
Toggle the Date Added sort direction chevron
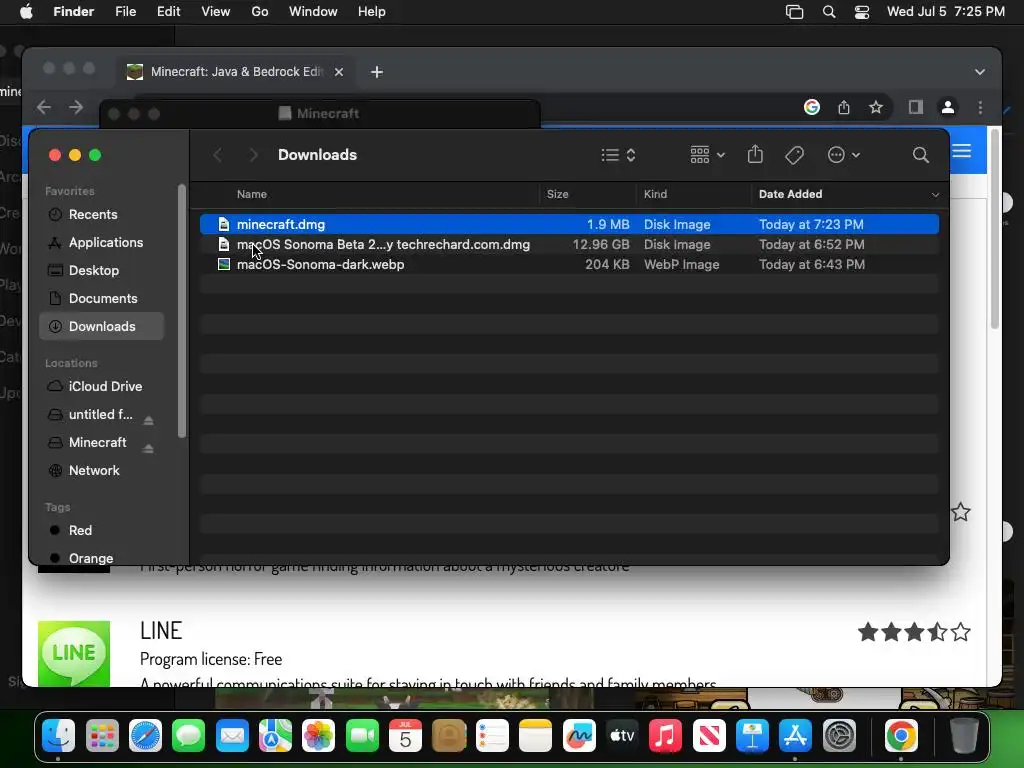click(935, 195)
